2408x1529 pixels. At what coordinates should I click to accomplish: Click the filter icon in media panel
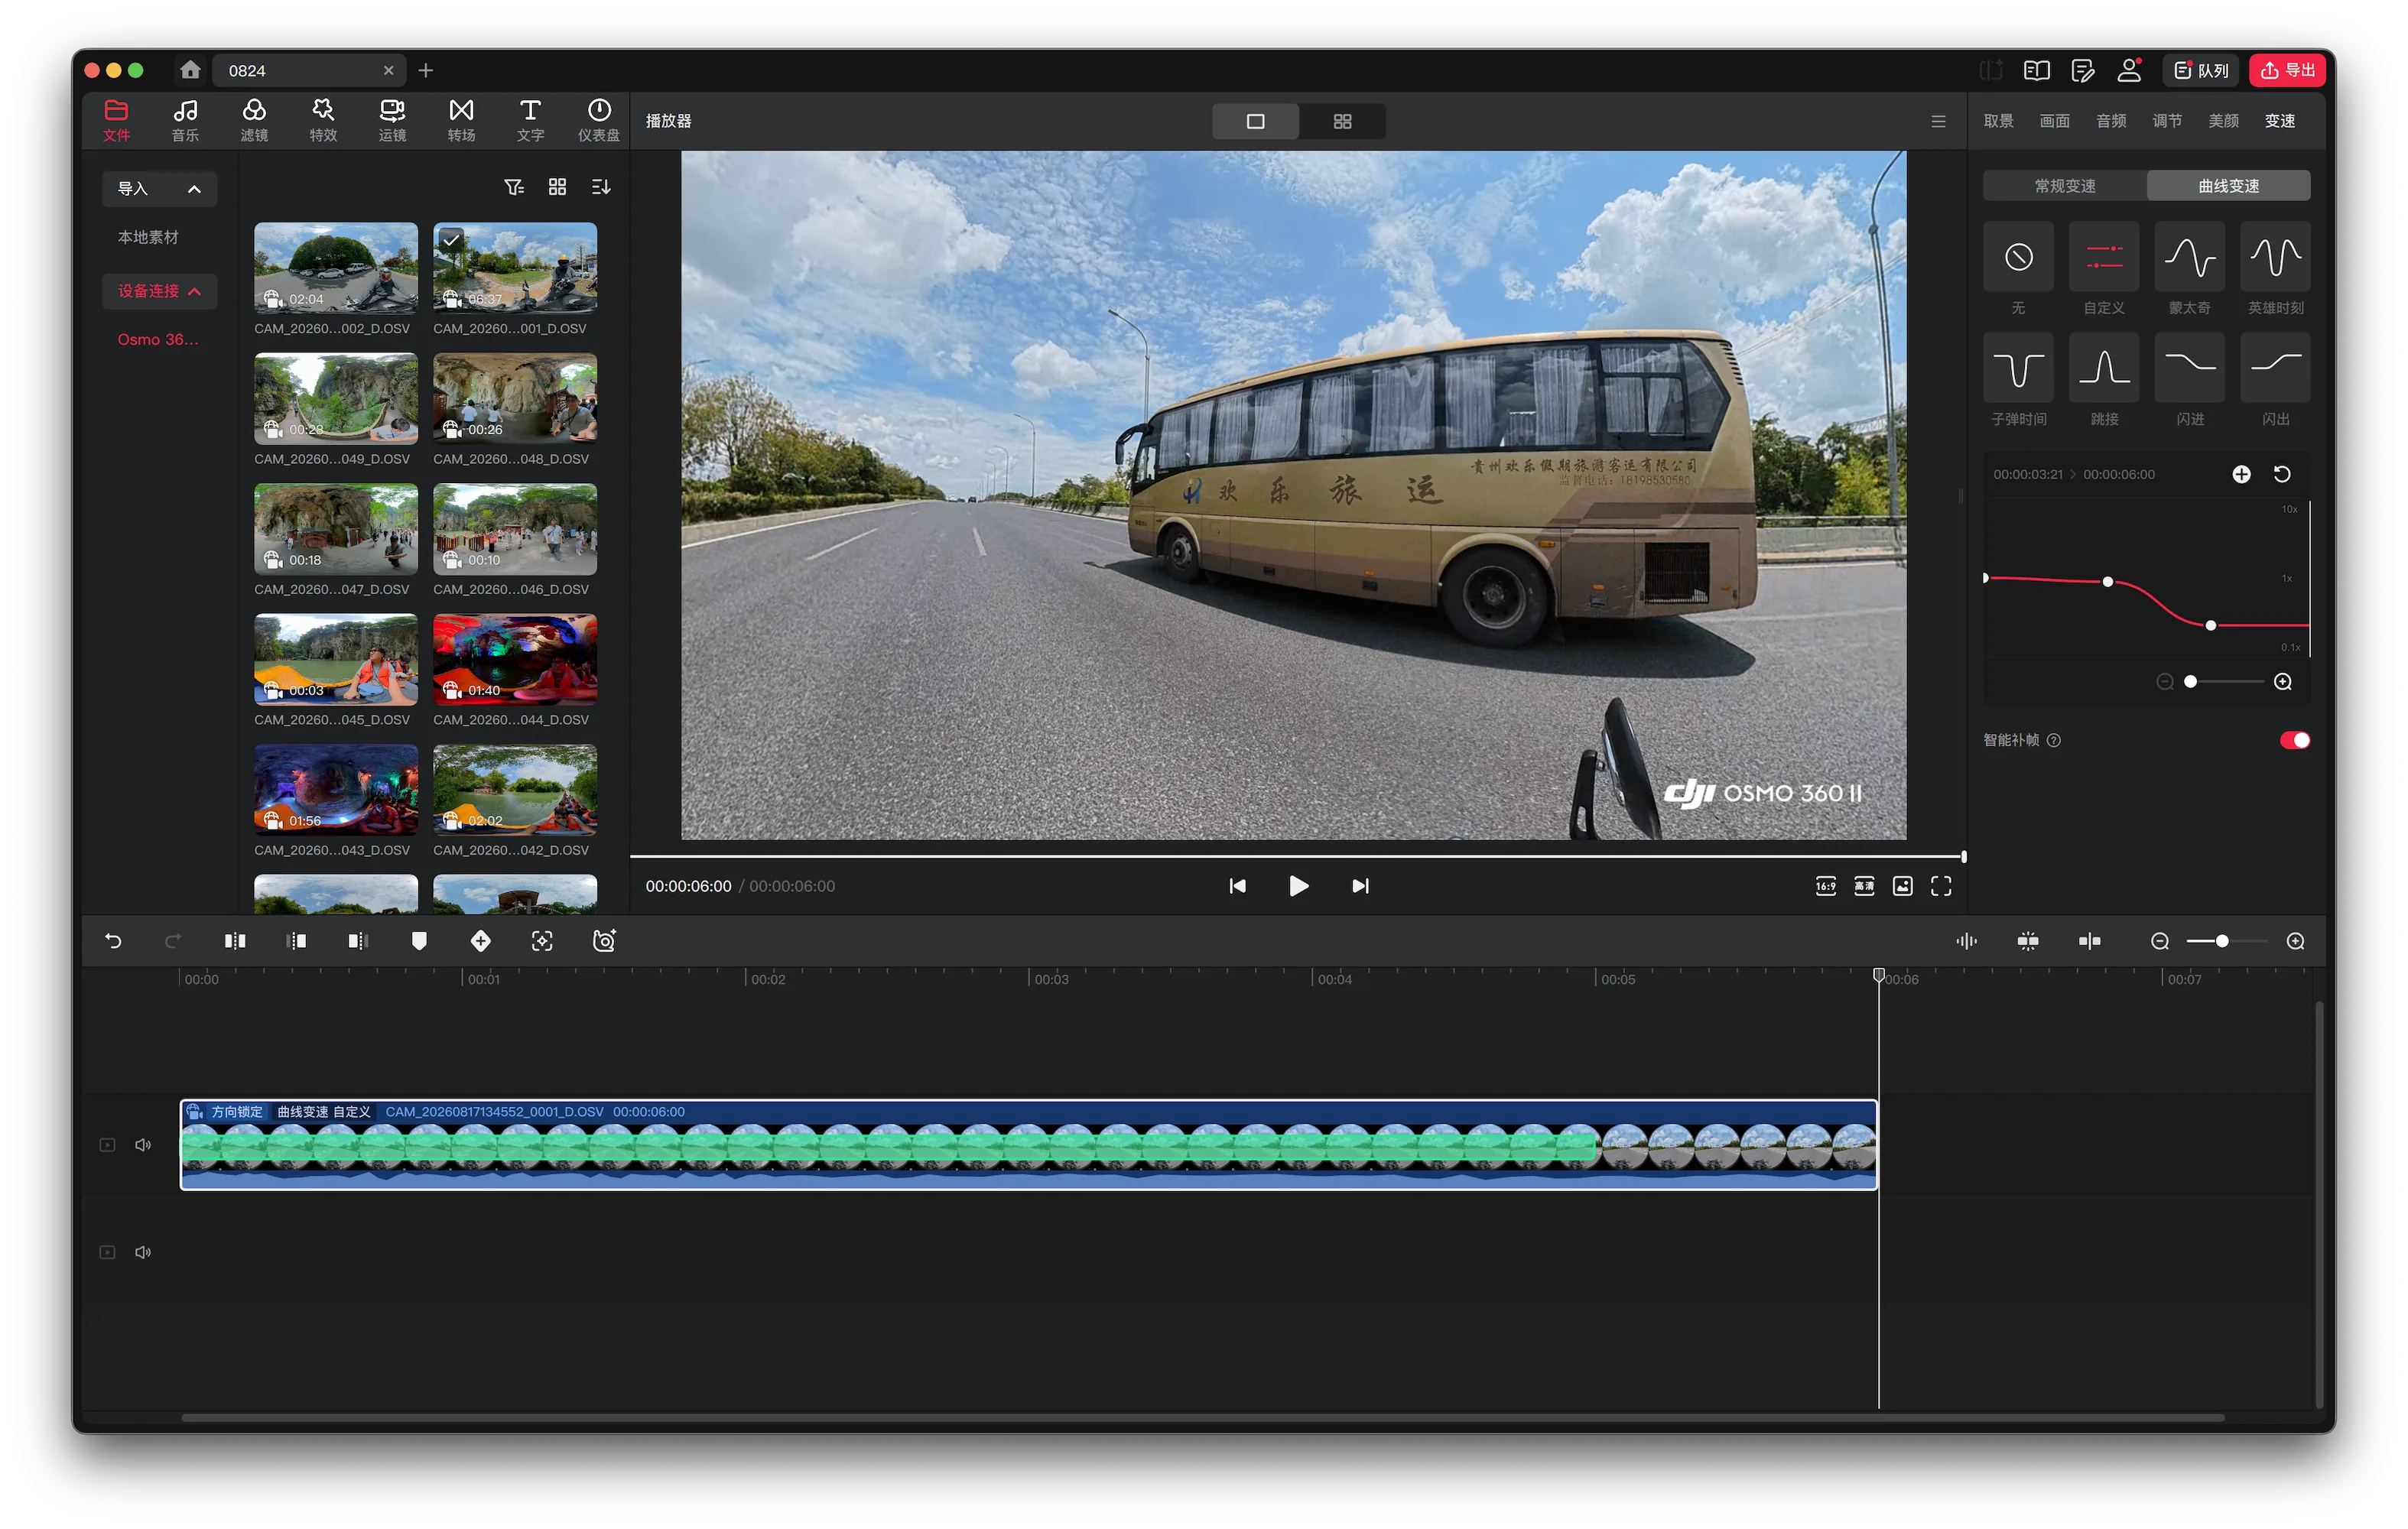pos(514,187)
